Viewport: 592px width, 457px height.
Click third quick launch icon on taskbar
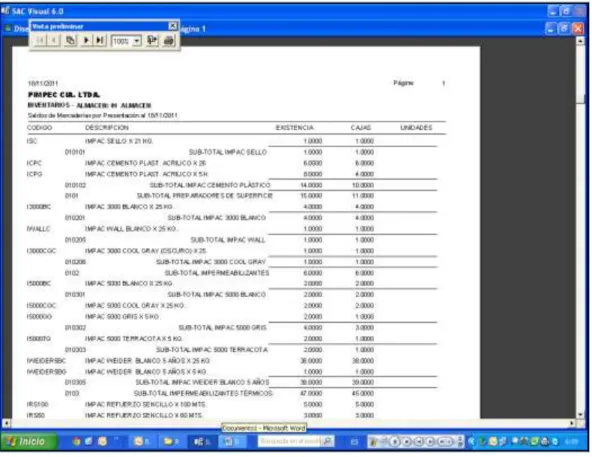pyautogui.click(x=102, y=441)
